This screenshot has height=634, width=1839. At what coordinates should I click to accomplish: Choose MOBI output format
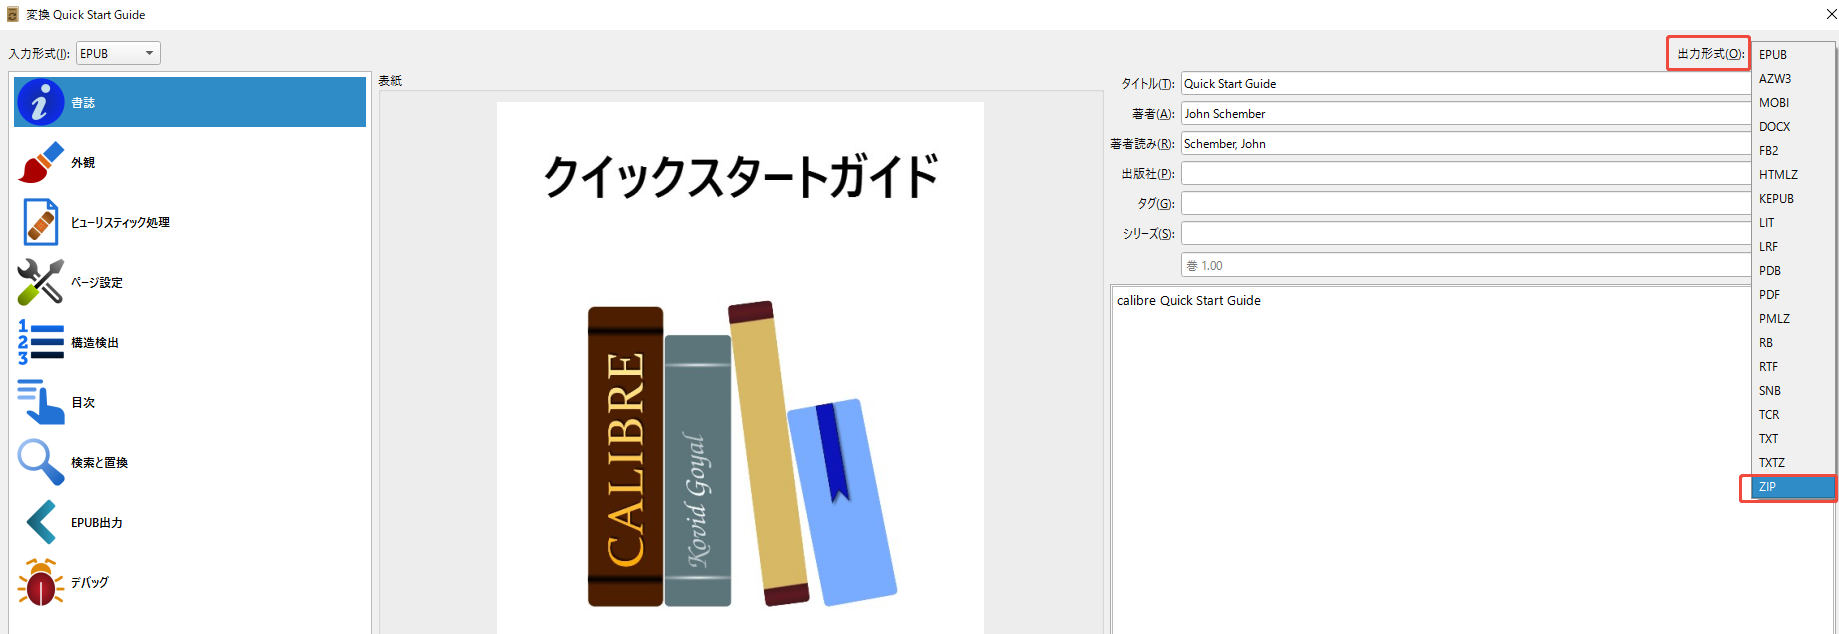click(x=1794, y=102)
